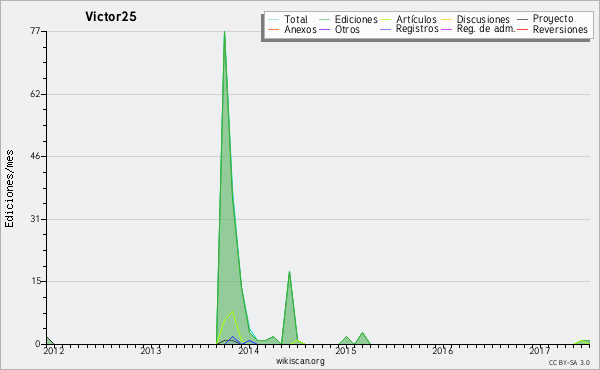This screenshot has height=370, width=600.
Task: Click the 2017 x-axis label
Action: pyautogui.click(x=540, y=350)
